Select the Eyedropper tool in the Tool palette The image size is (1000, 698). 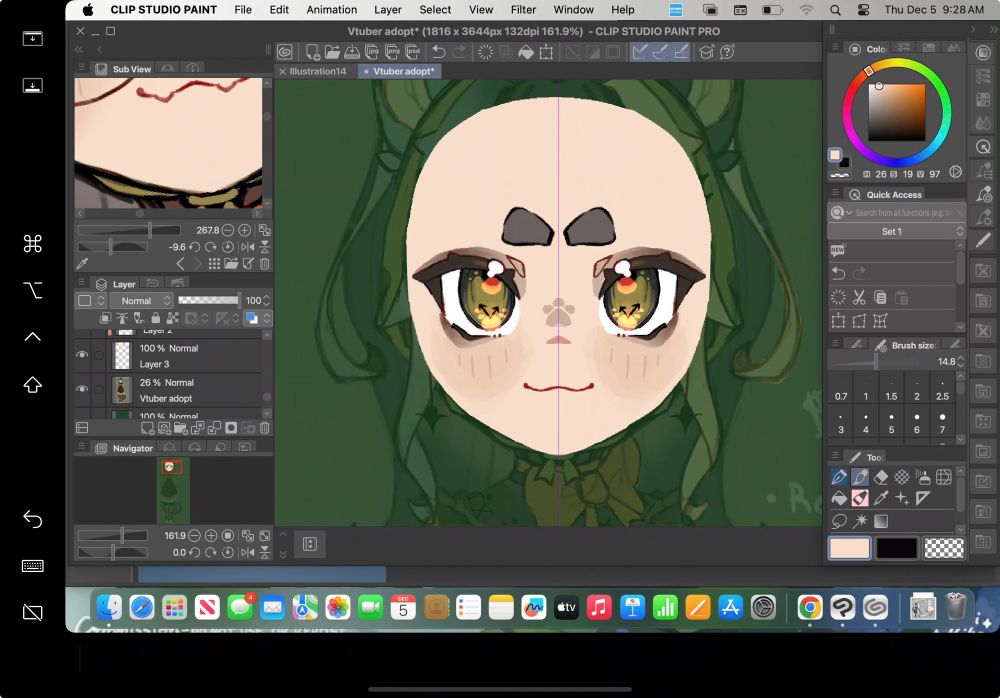[x=881, y=498]
